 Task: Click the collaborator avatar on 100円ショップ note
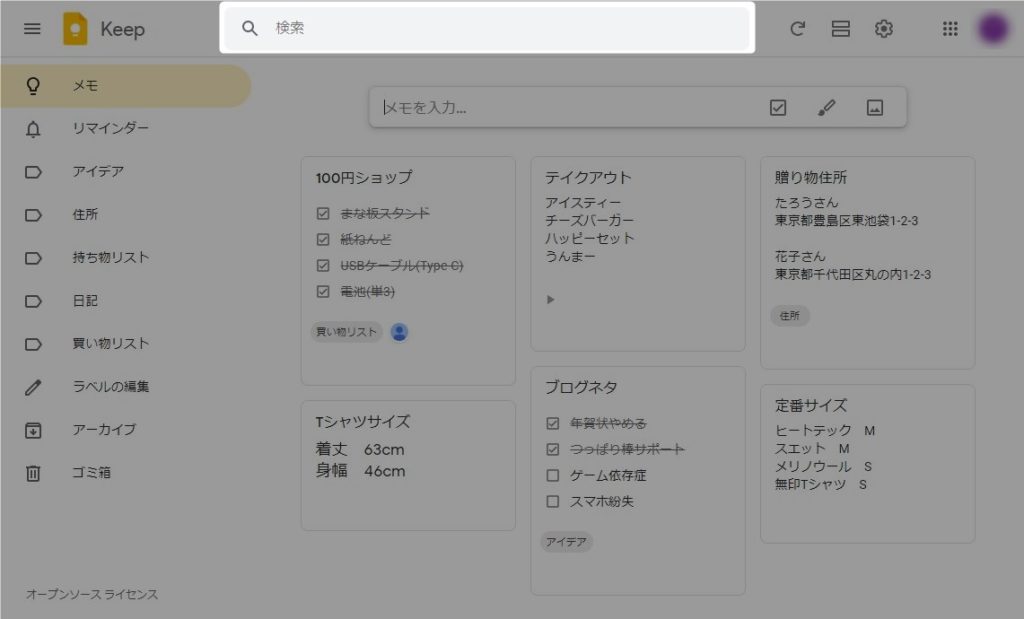(x=399, y=332)
